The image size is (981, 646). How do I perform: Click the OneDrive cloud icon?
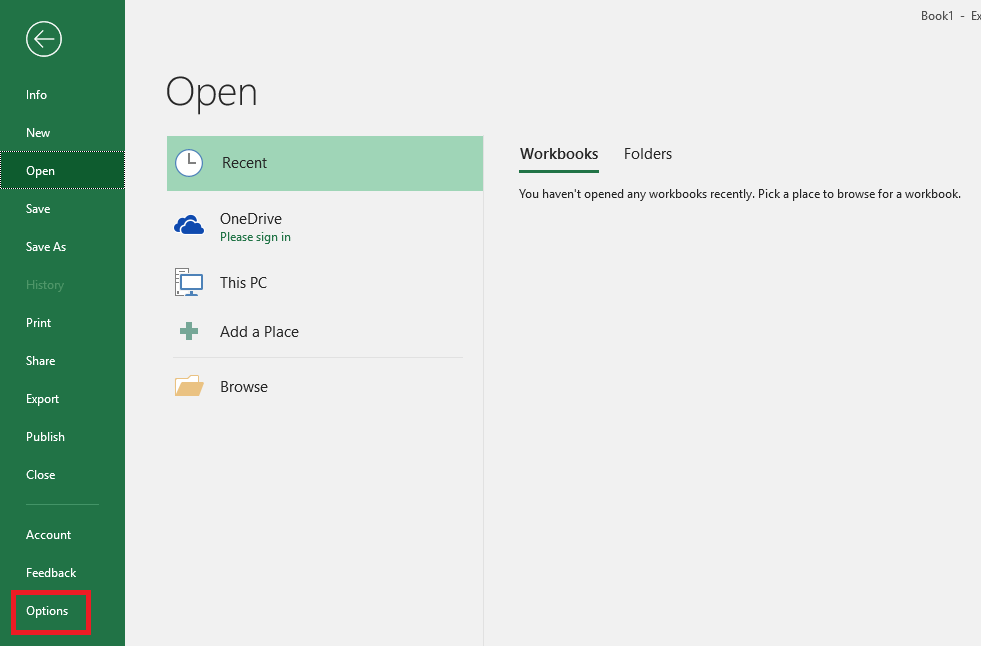point(189,226)
